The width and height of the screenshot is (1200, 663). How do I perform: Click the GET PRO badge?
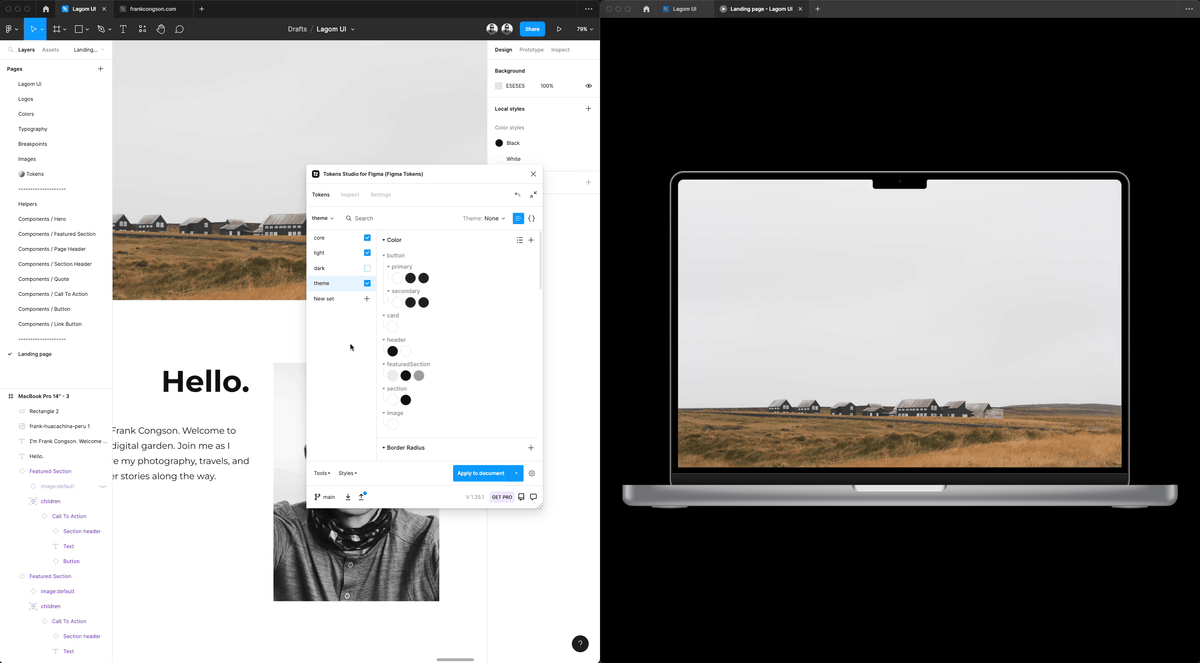coord(502,497)
